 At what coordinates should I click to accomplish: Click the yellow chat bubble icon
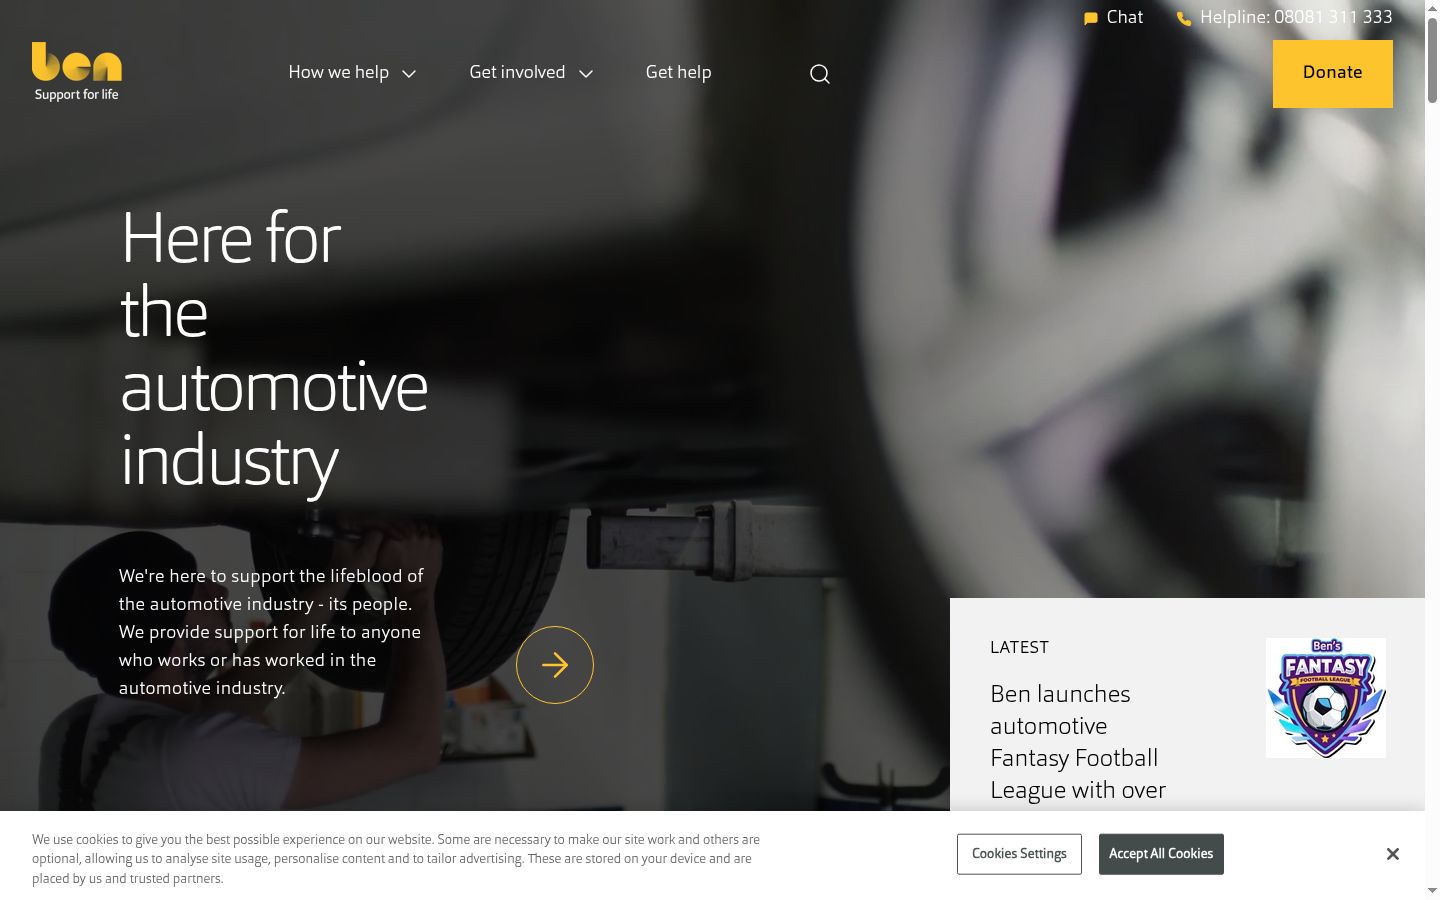[1091, 18]
